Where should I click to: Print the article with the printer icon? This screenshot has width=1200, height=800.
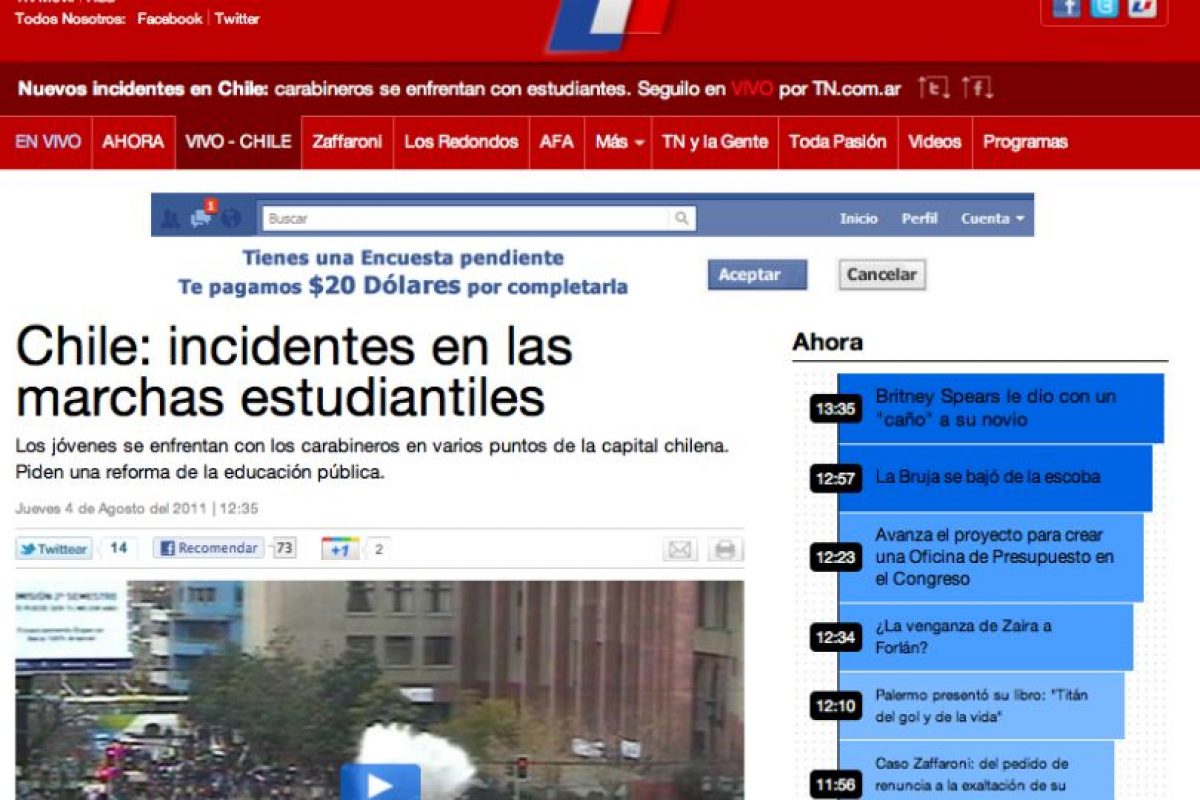pyautogui.click(x=726, y=549)
